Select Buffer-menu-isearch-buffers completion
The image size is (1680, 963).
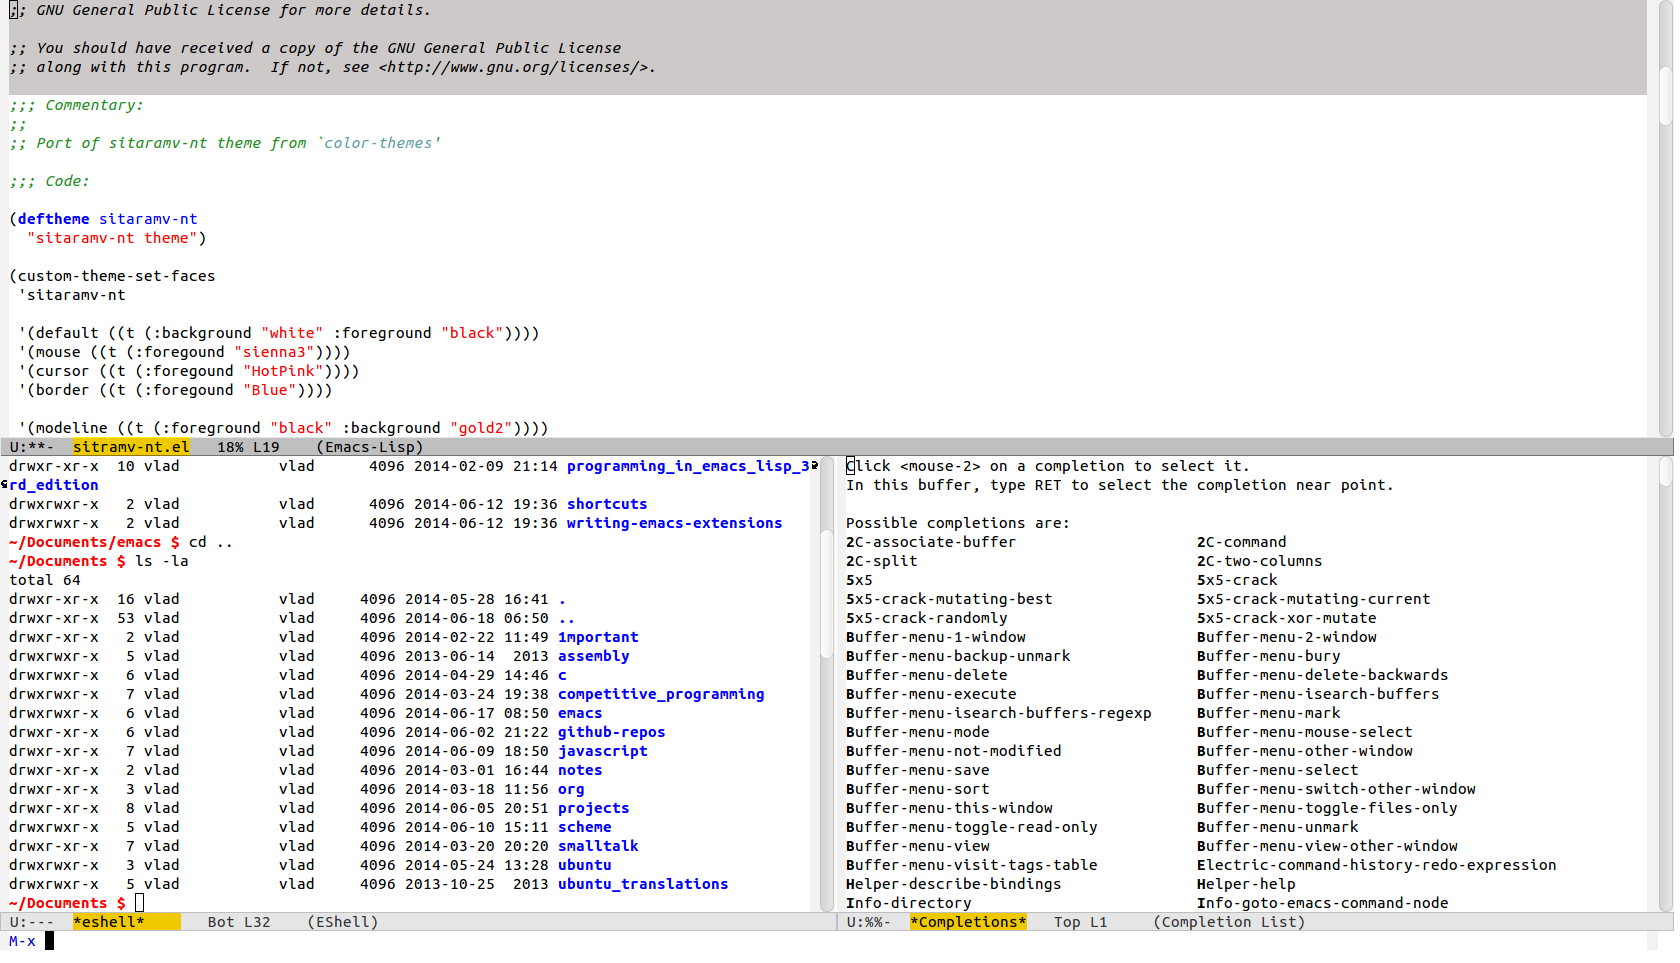click(1318, 694)
